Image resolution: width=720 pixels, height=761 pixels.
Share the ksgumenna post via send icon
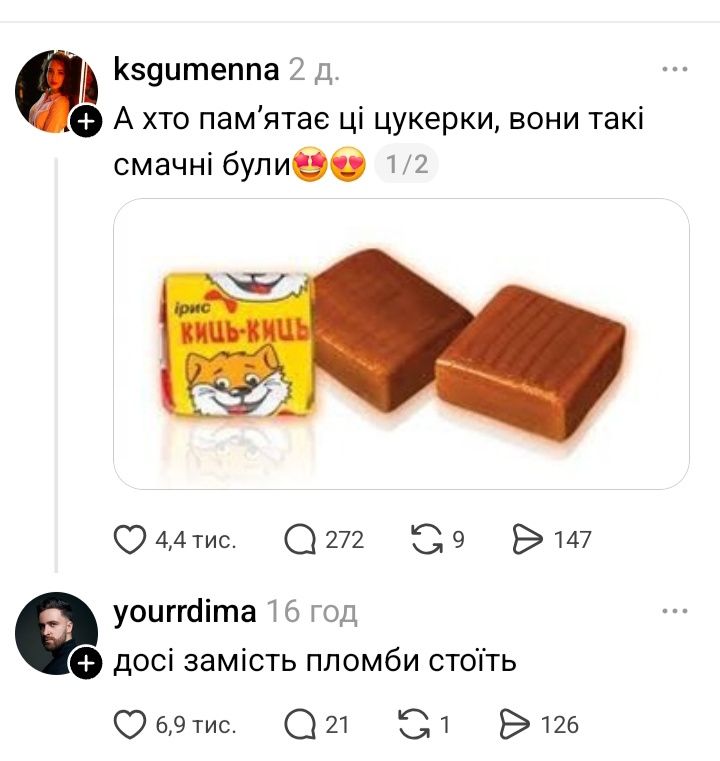click(x=528, y=540)
